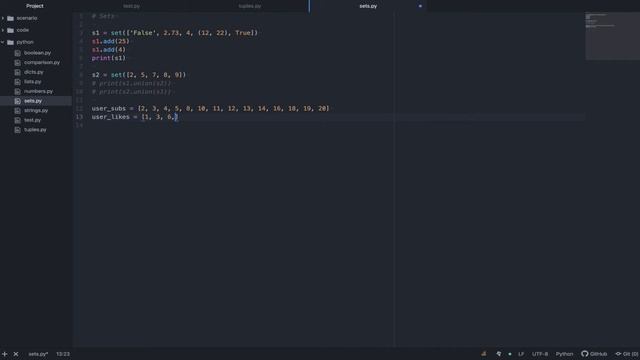This screenshot has width=640, height=360.
Task: Place cursor on the s1.add(25) line
Action: 110,41
